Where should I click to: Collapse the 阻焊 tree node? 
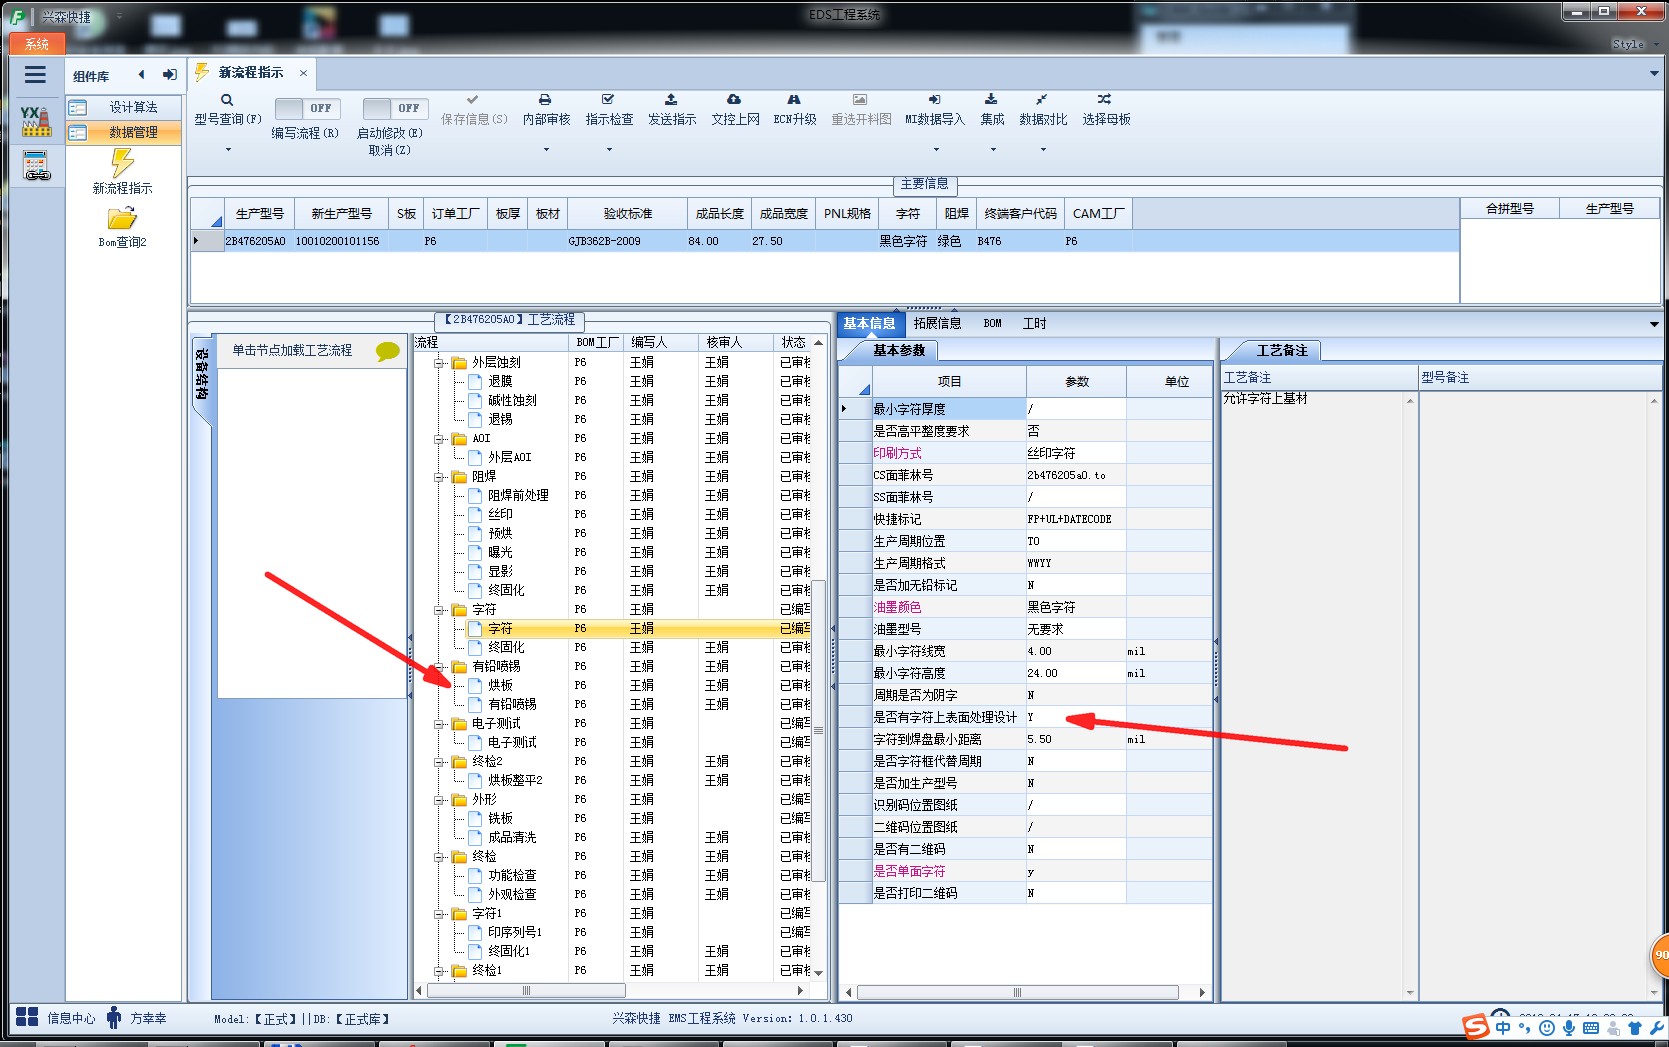pos(439,477)
